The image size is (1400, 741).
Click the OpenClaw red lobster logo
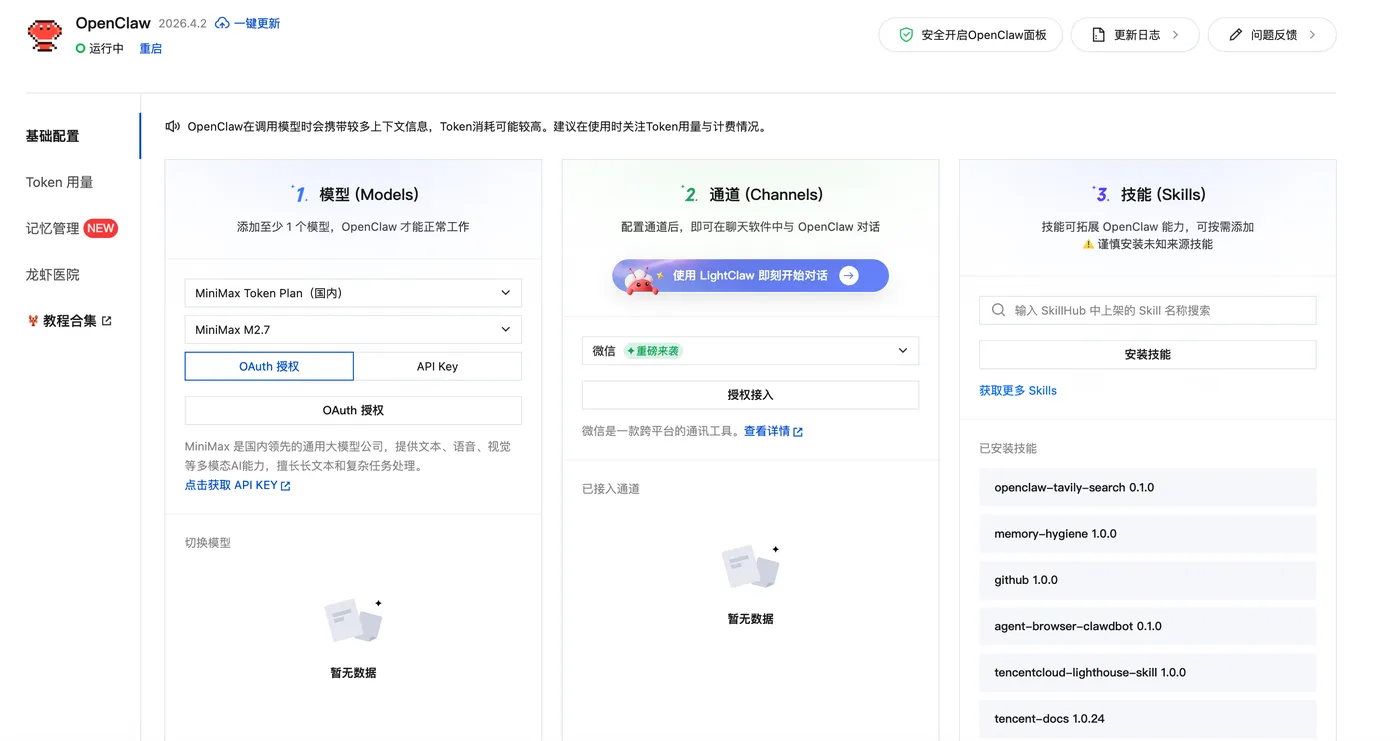point(44,35)
